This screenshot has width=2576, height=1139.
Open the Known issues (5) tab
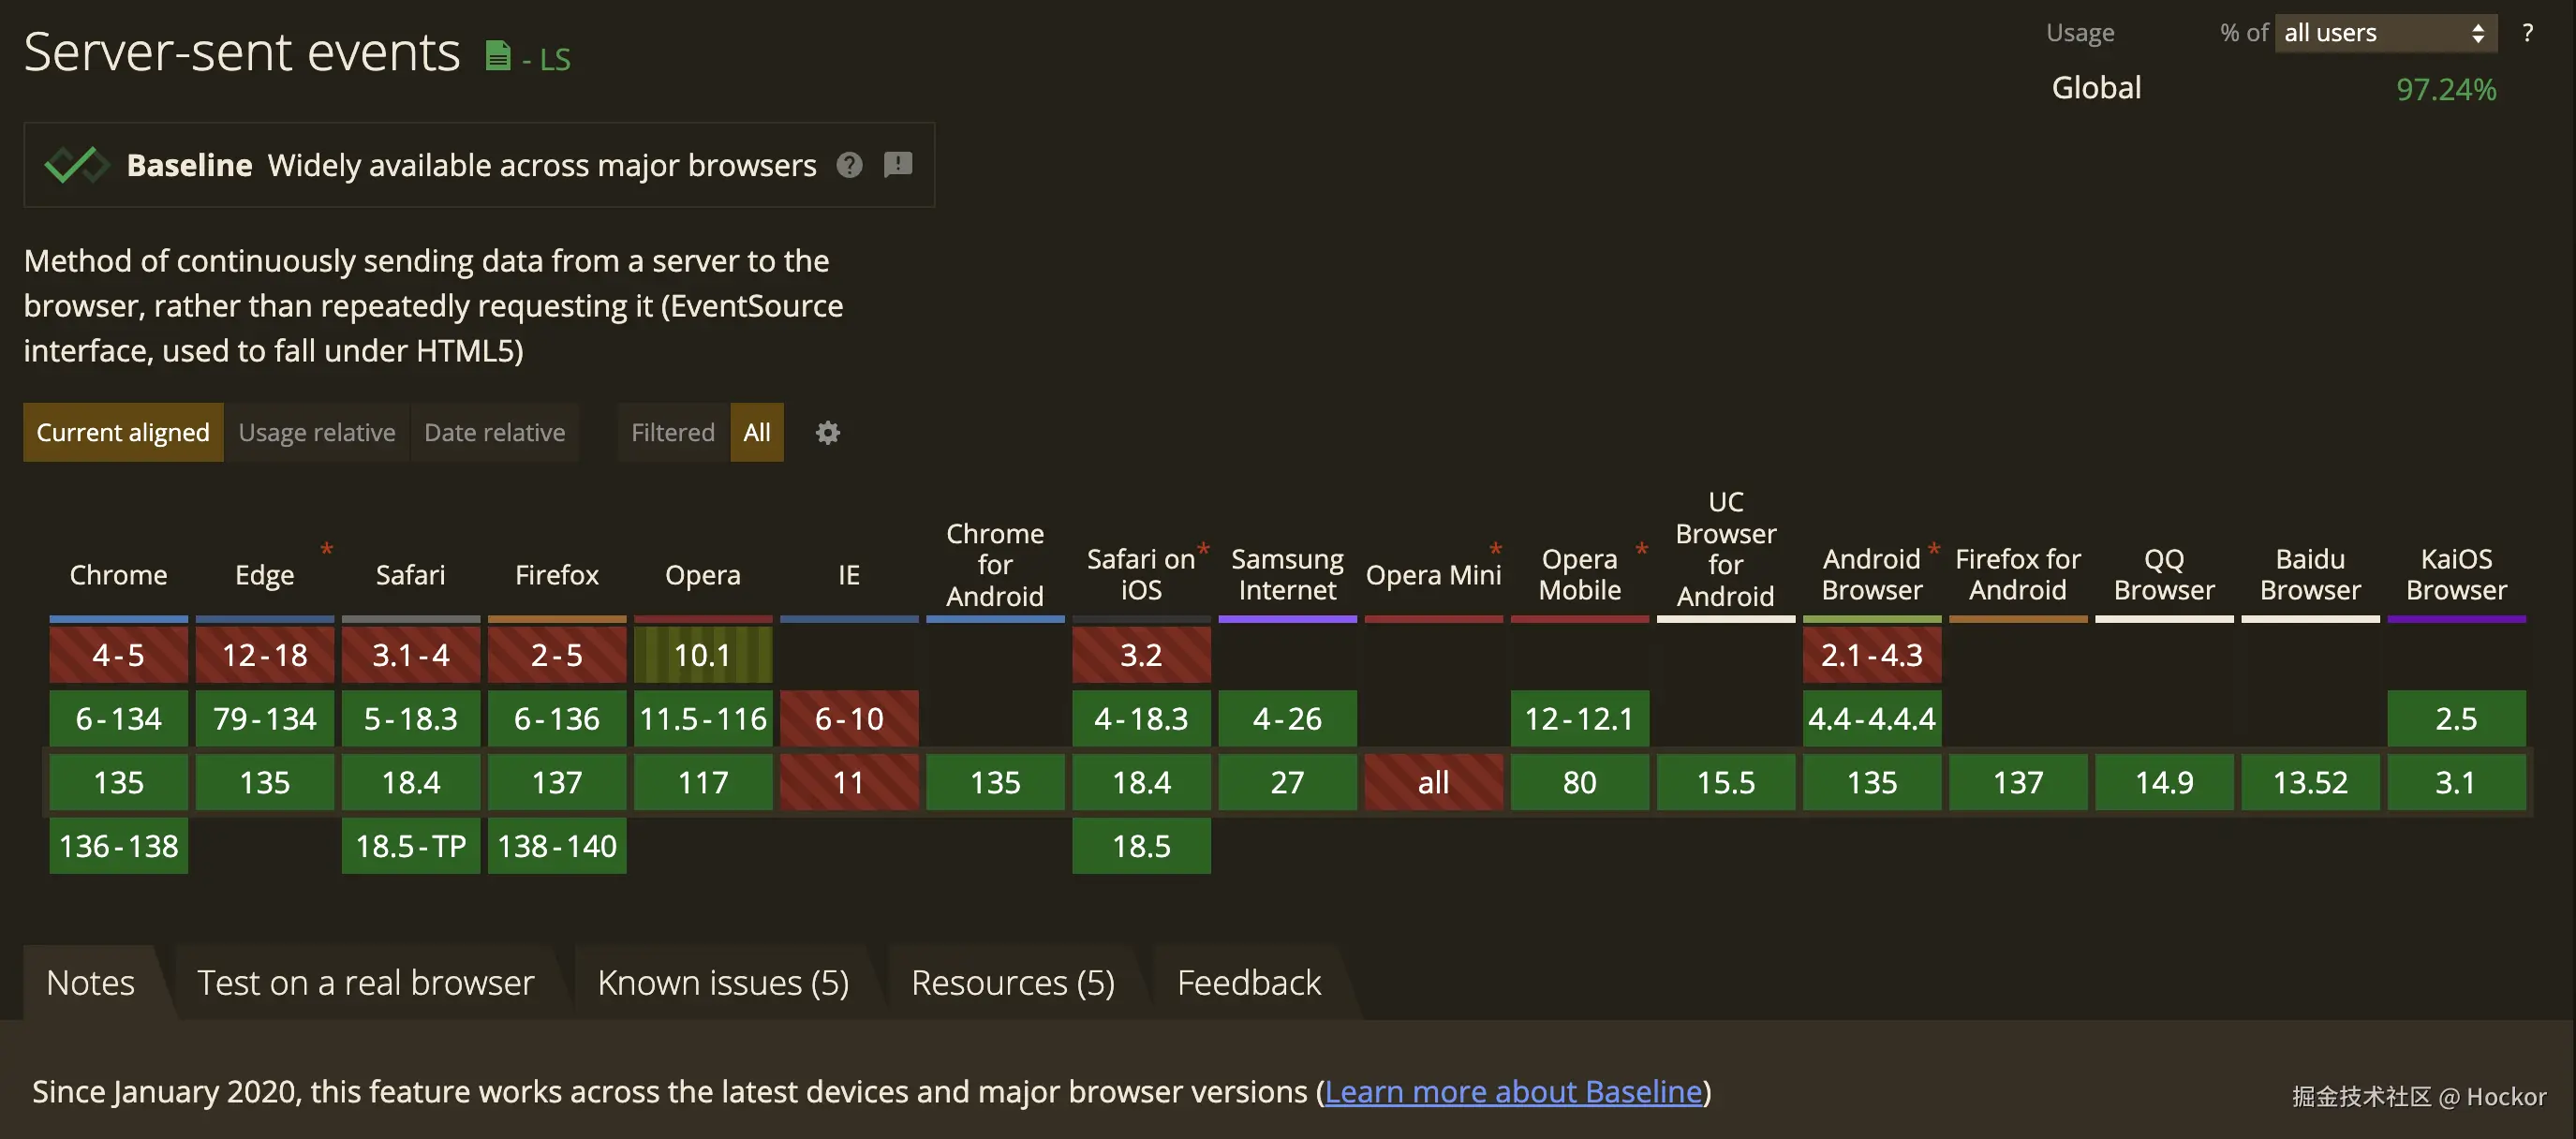click(722, 983)
